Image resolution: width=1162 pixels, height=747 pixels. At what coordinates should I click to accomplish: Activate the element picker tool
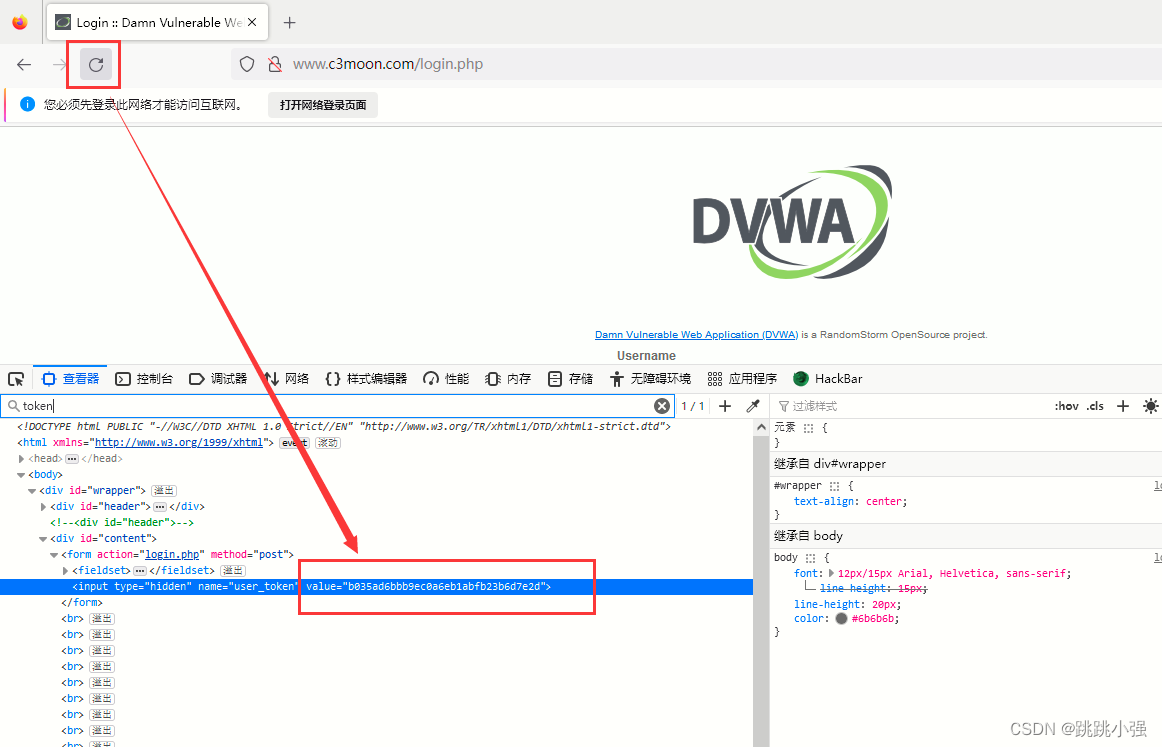pos(16,379)
